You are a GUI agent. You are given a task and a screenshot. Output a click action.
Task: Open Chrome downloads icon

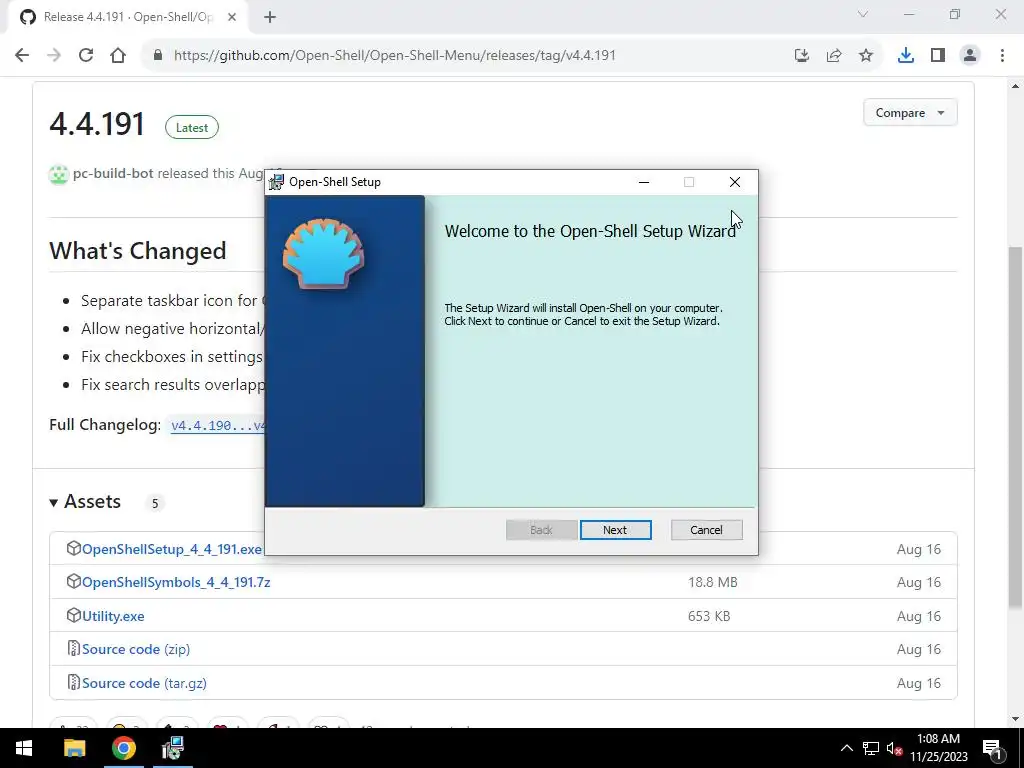(x=906, y=56)
